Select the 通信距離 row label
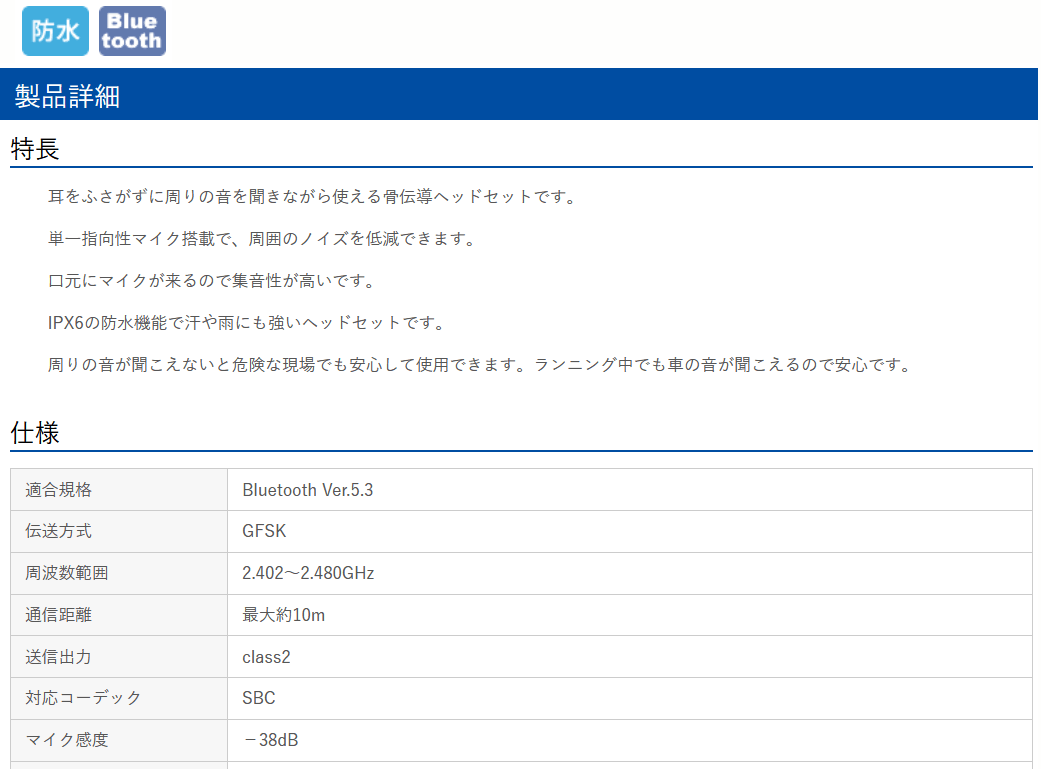Viewport: 1041px width, 769px height. click(x=60, y=615)
